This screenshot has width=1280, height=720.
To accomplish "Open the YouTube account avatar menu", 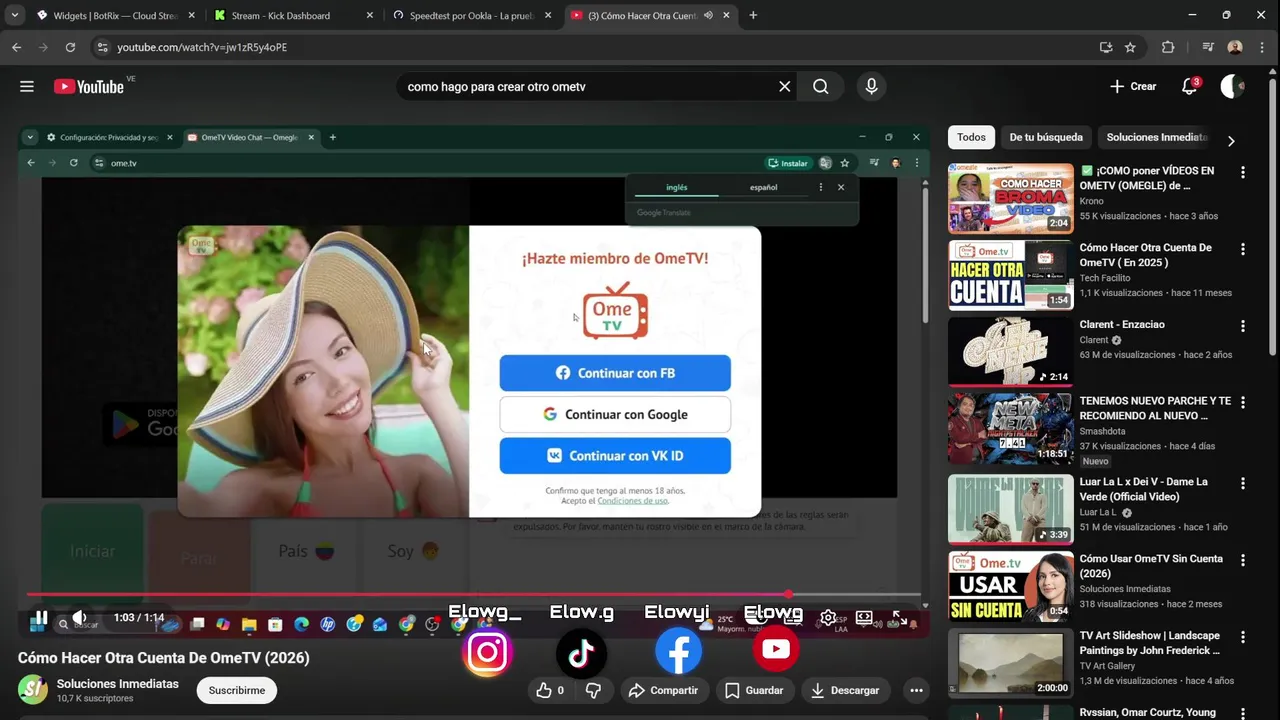I will 1233,87.
